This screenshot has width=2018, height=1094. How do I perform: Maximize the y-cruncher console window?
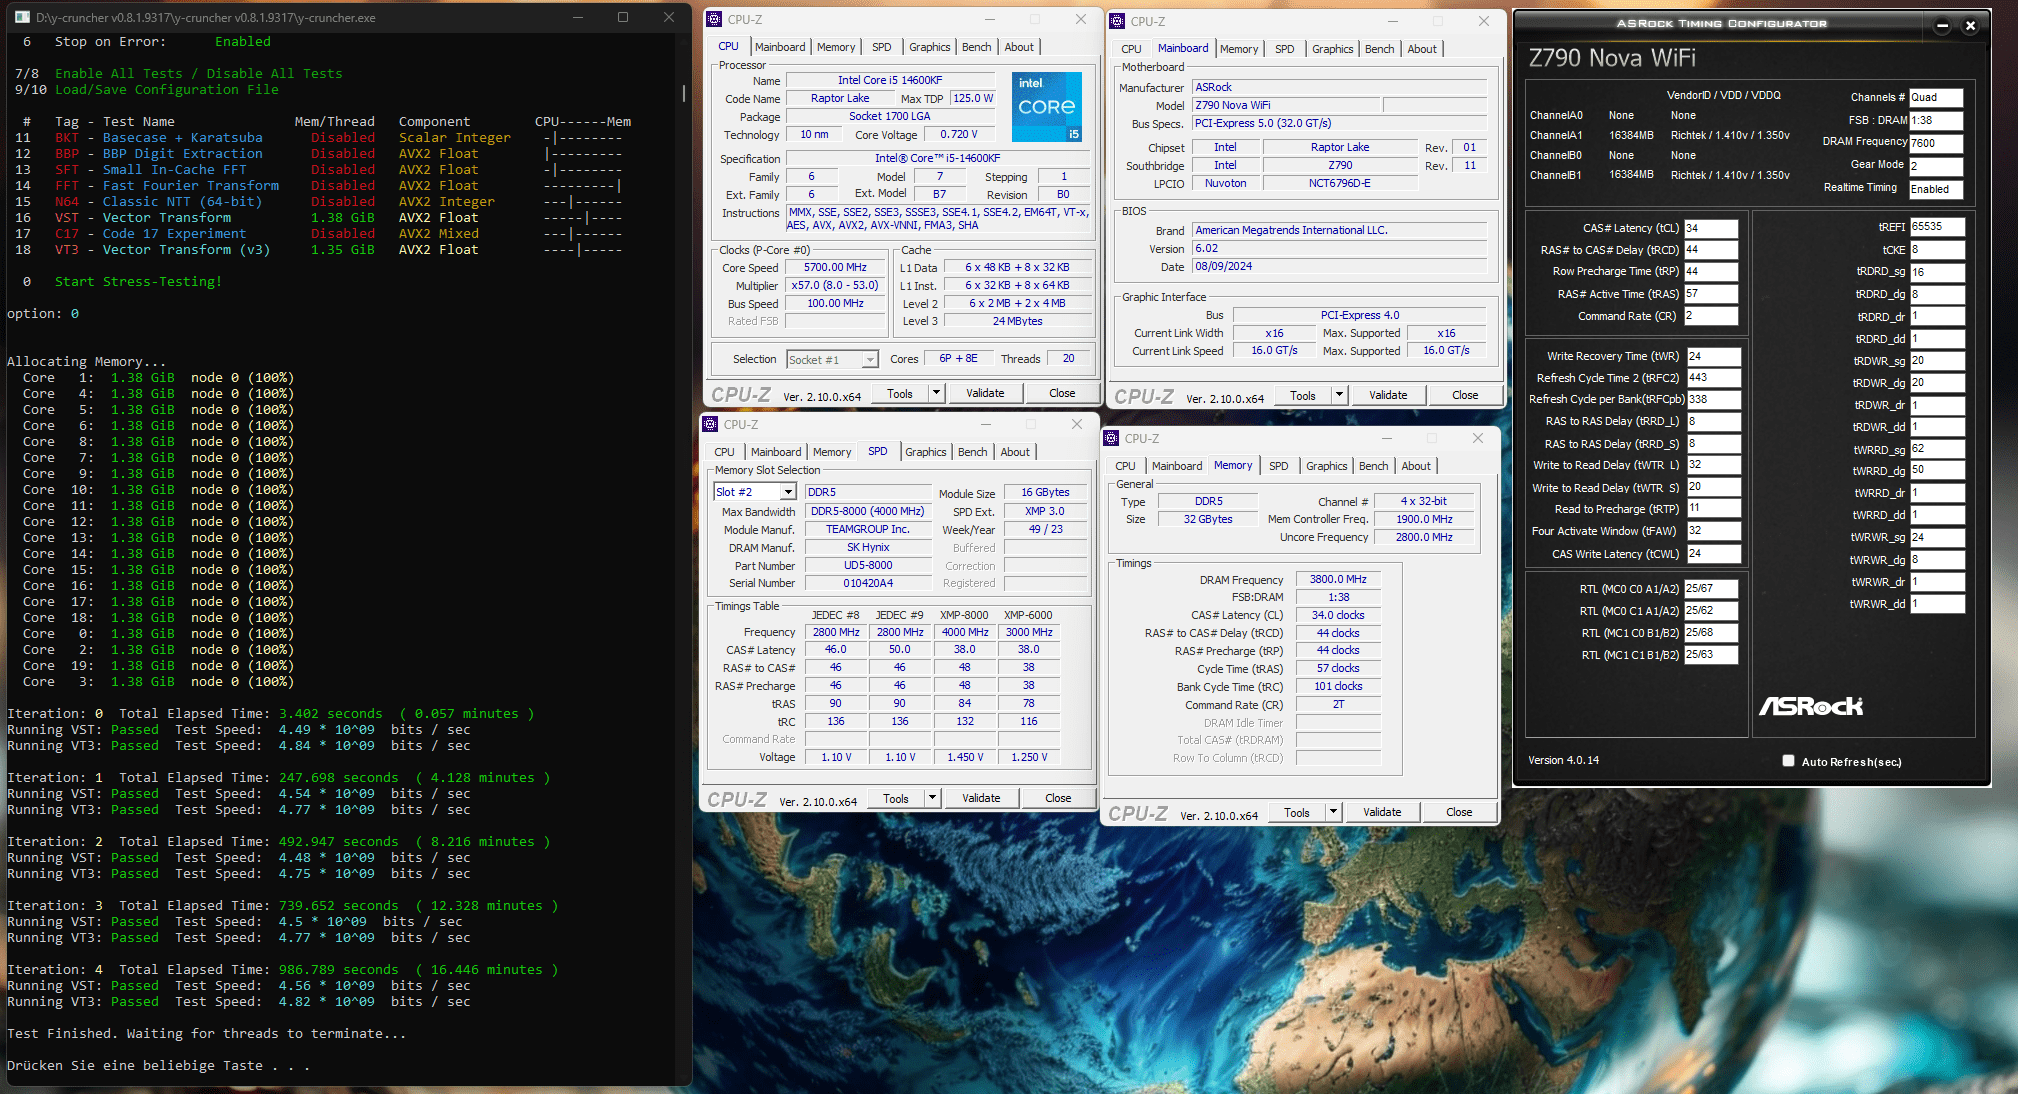point(623,17)
